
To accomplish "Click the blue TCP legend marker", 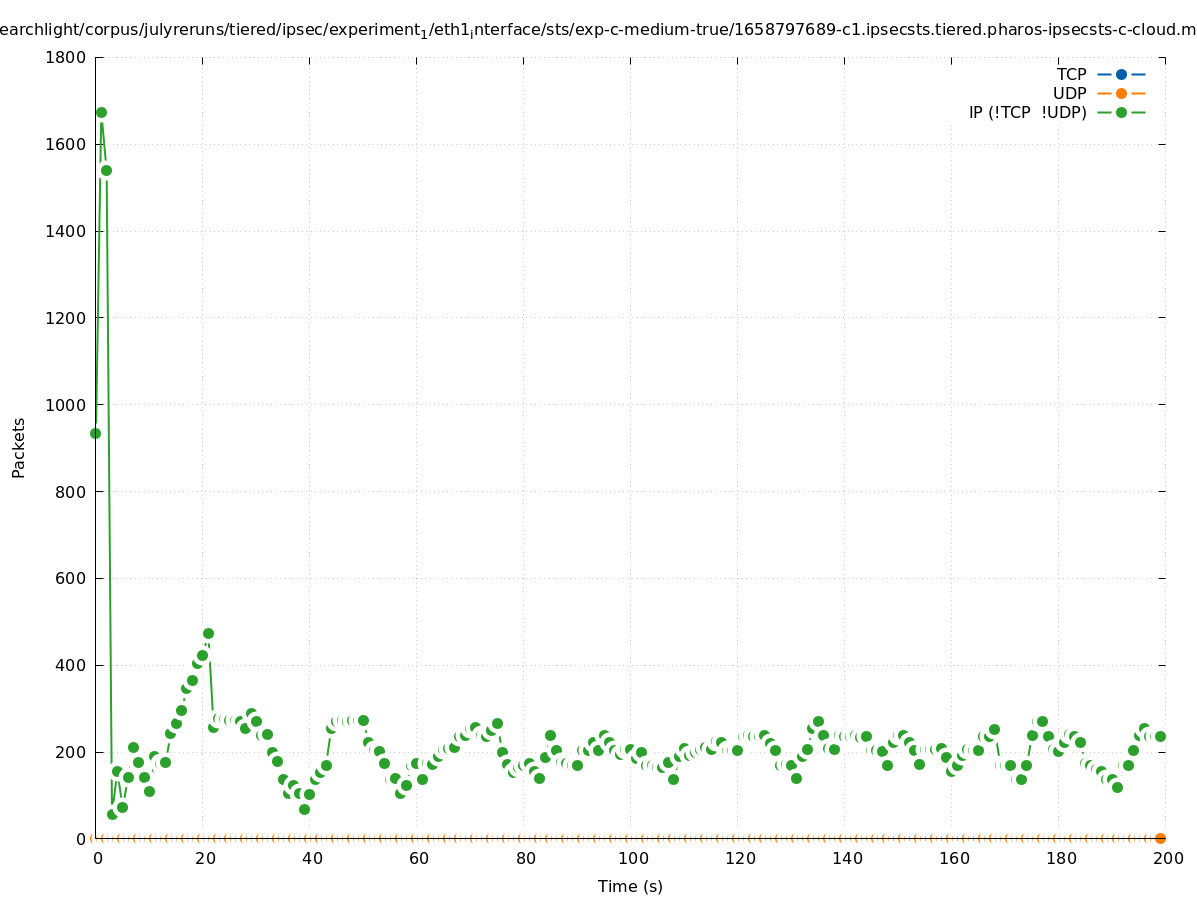I will (1121, 74).
